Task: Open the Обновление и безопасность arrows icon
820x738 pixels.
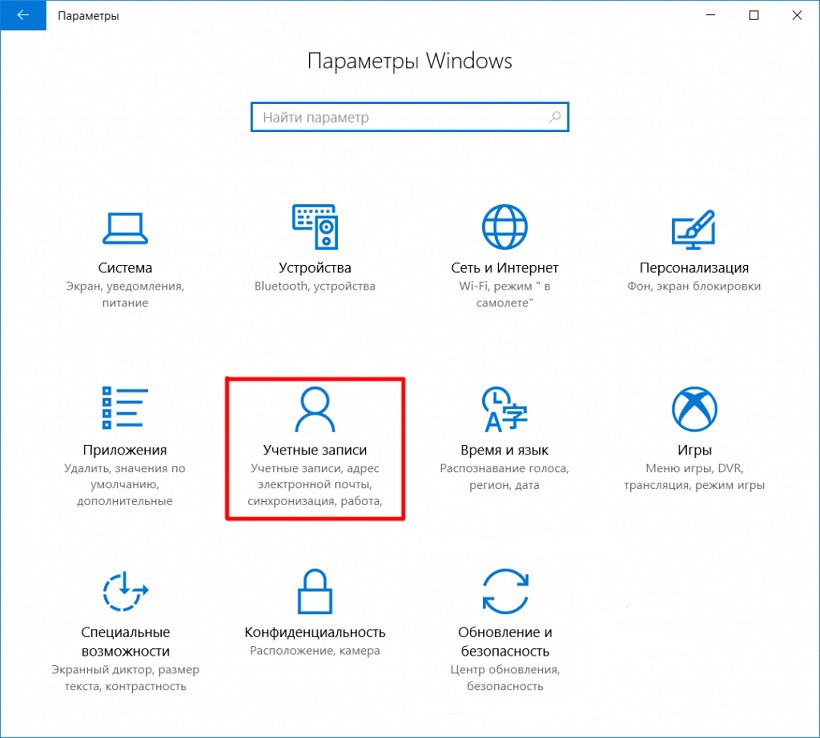Action: 505,591
